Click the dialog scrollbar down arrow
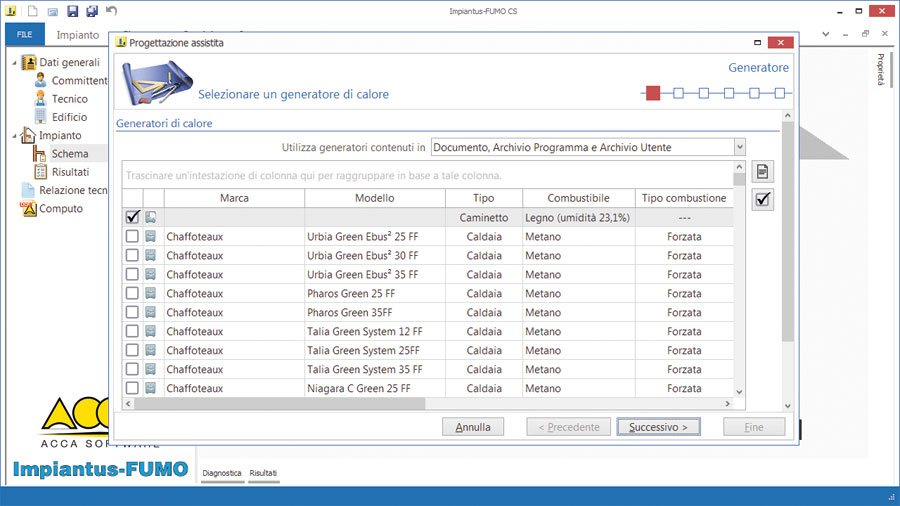 point(788,406)
